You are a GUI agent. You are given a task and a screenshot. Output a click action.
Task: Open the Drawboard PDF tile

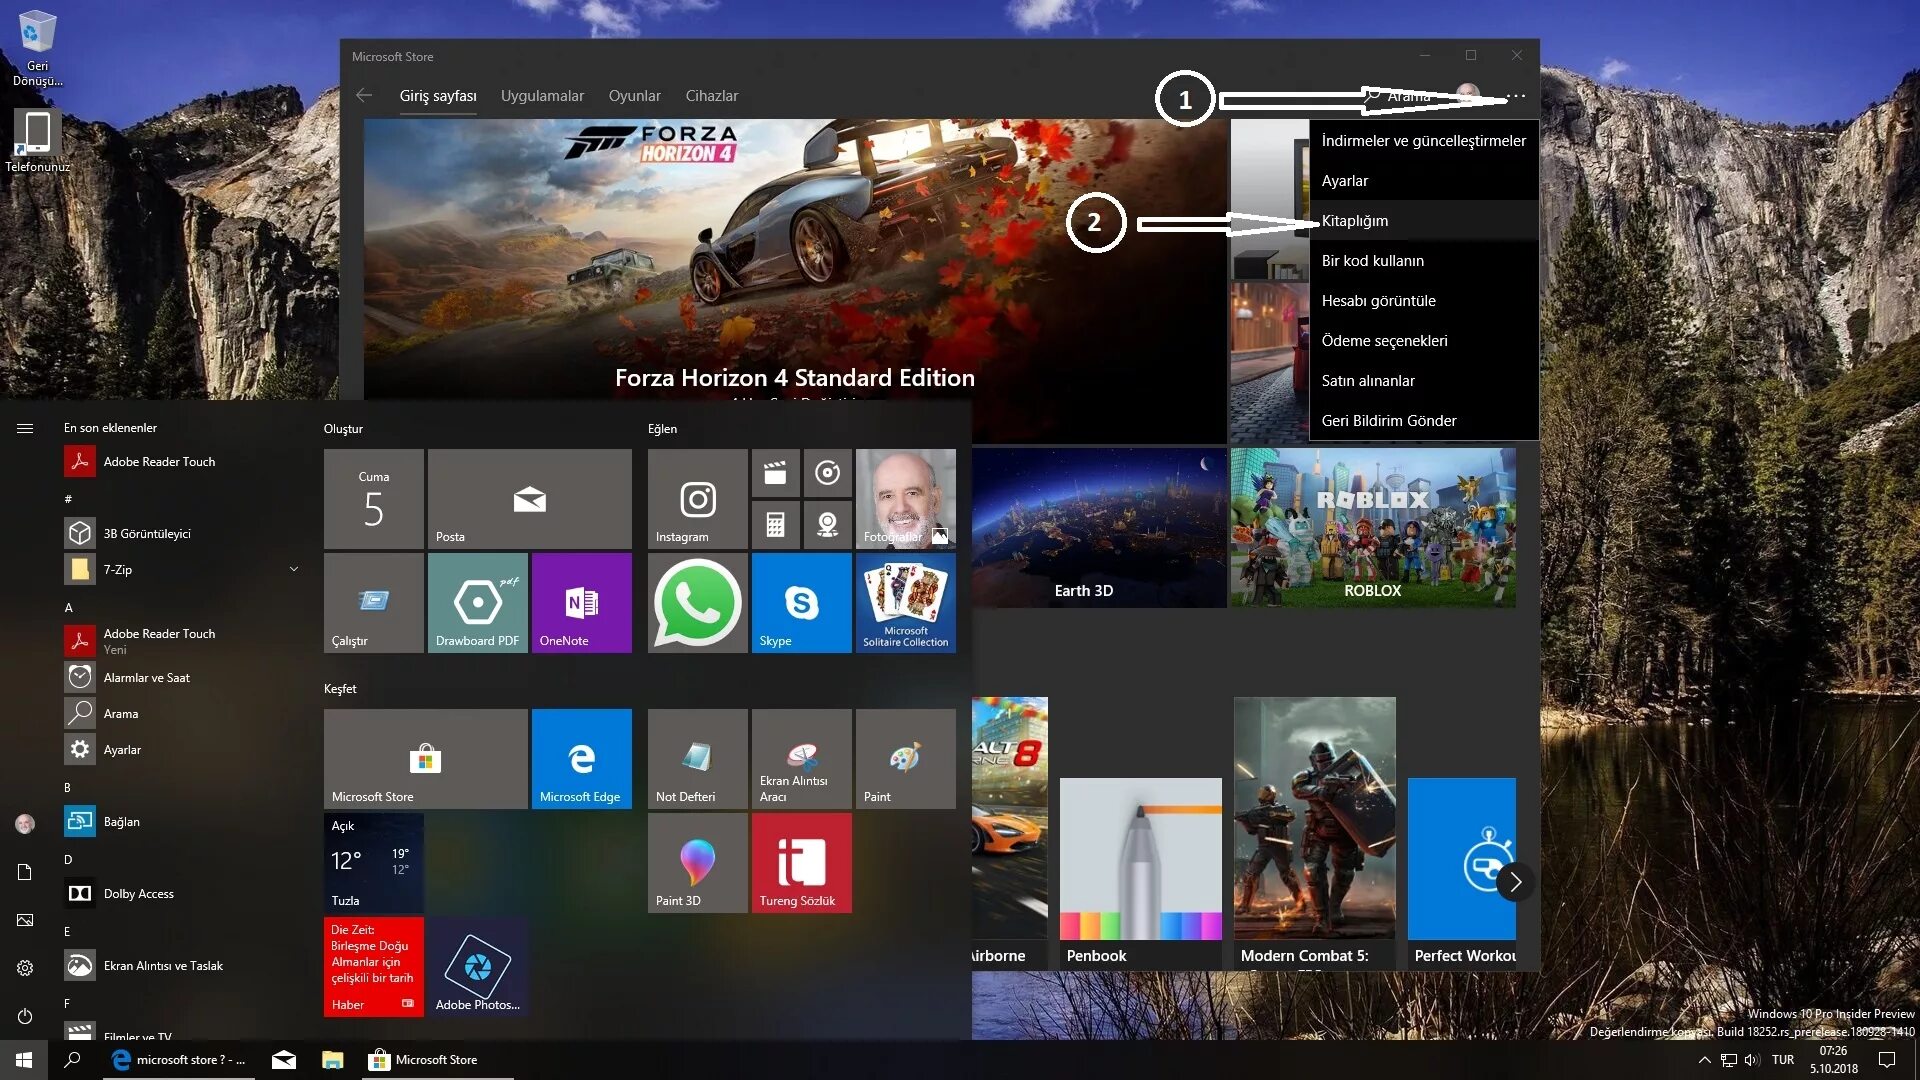click(477, 603)
